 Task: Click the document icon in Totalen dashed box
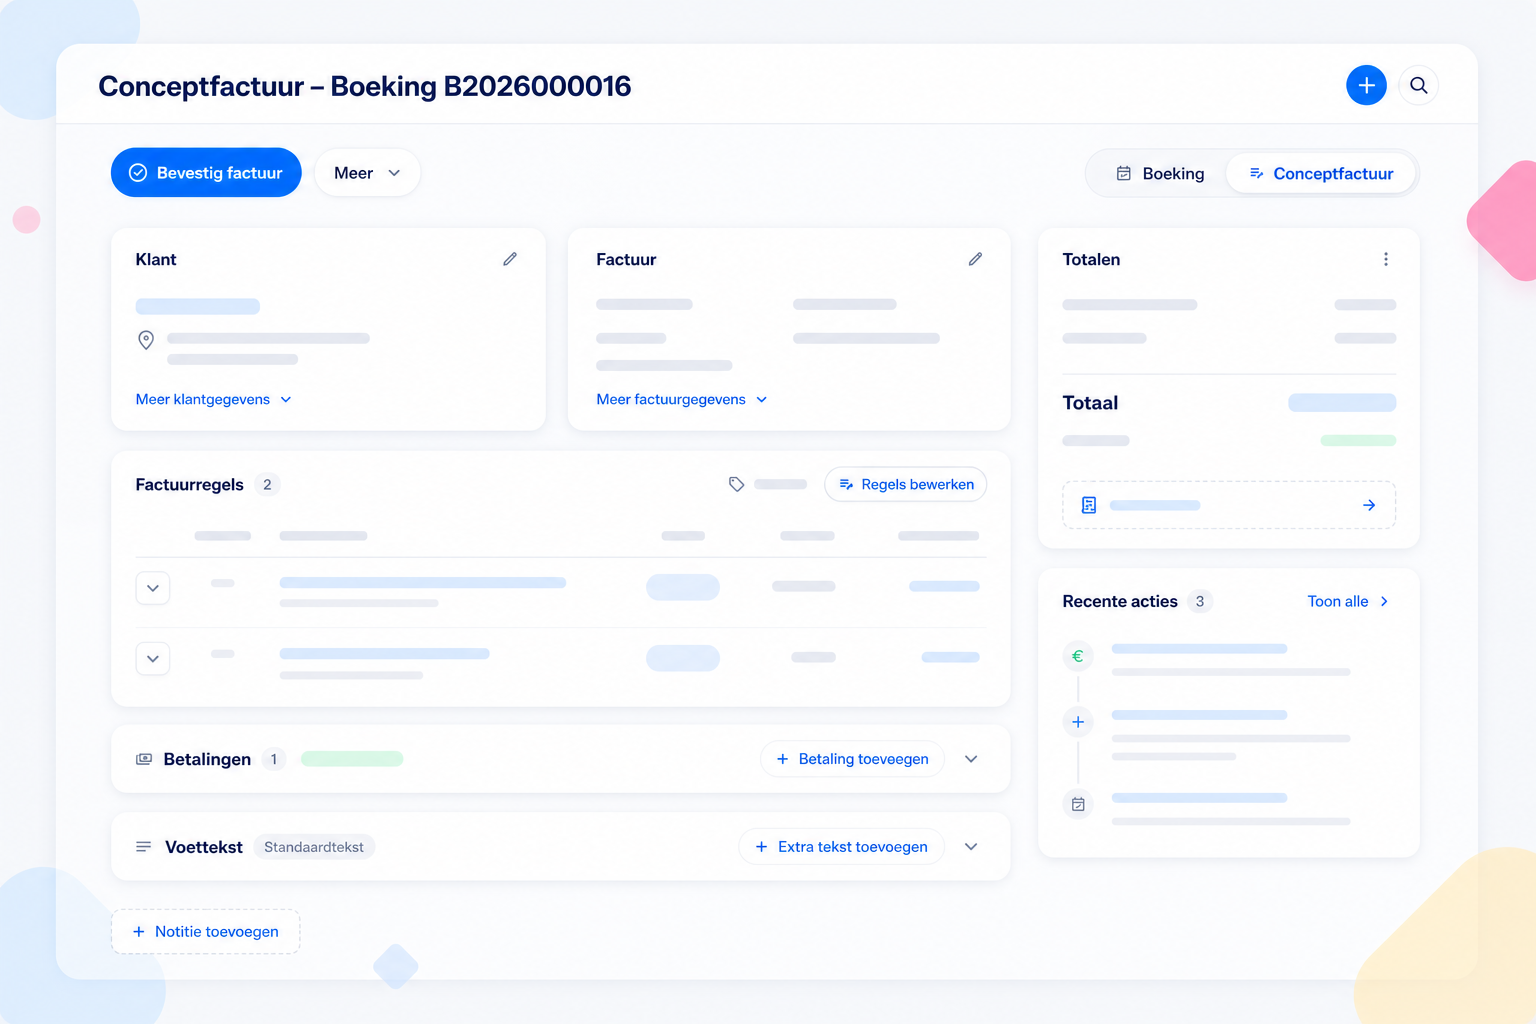coord(1089,505)
